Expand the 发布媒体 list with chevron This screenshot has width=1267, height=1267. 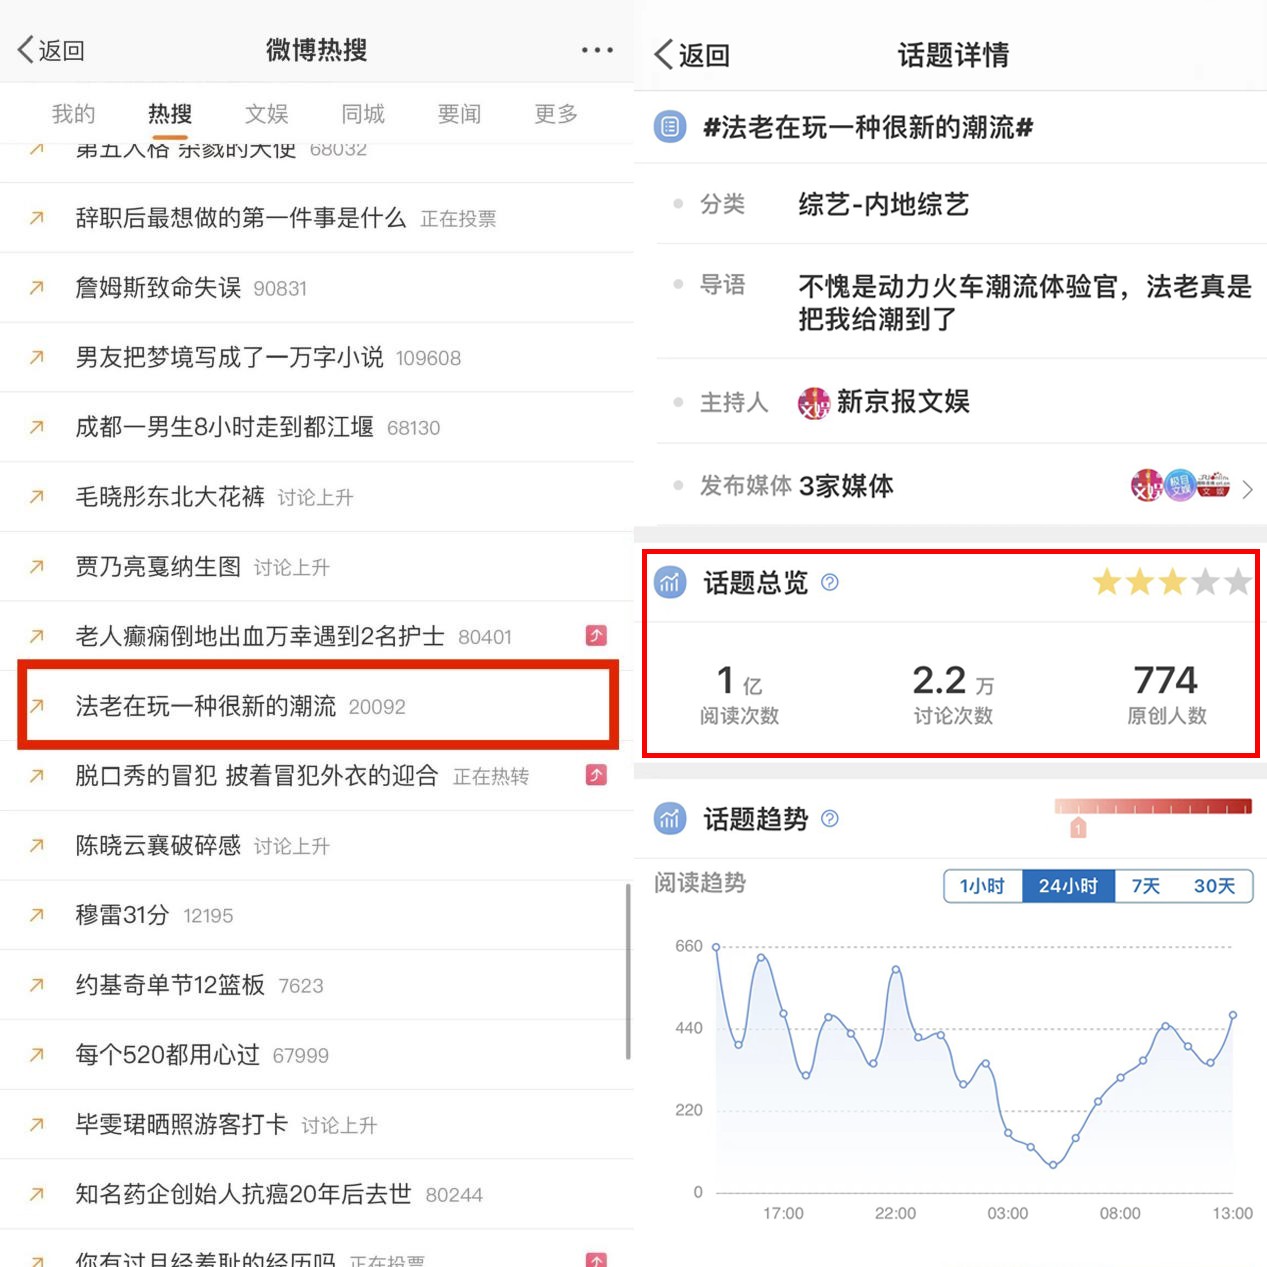1247,489
